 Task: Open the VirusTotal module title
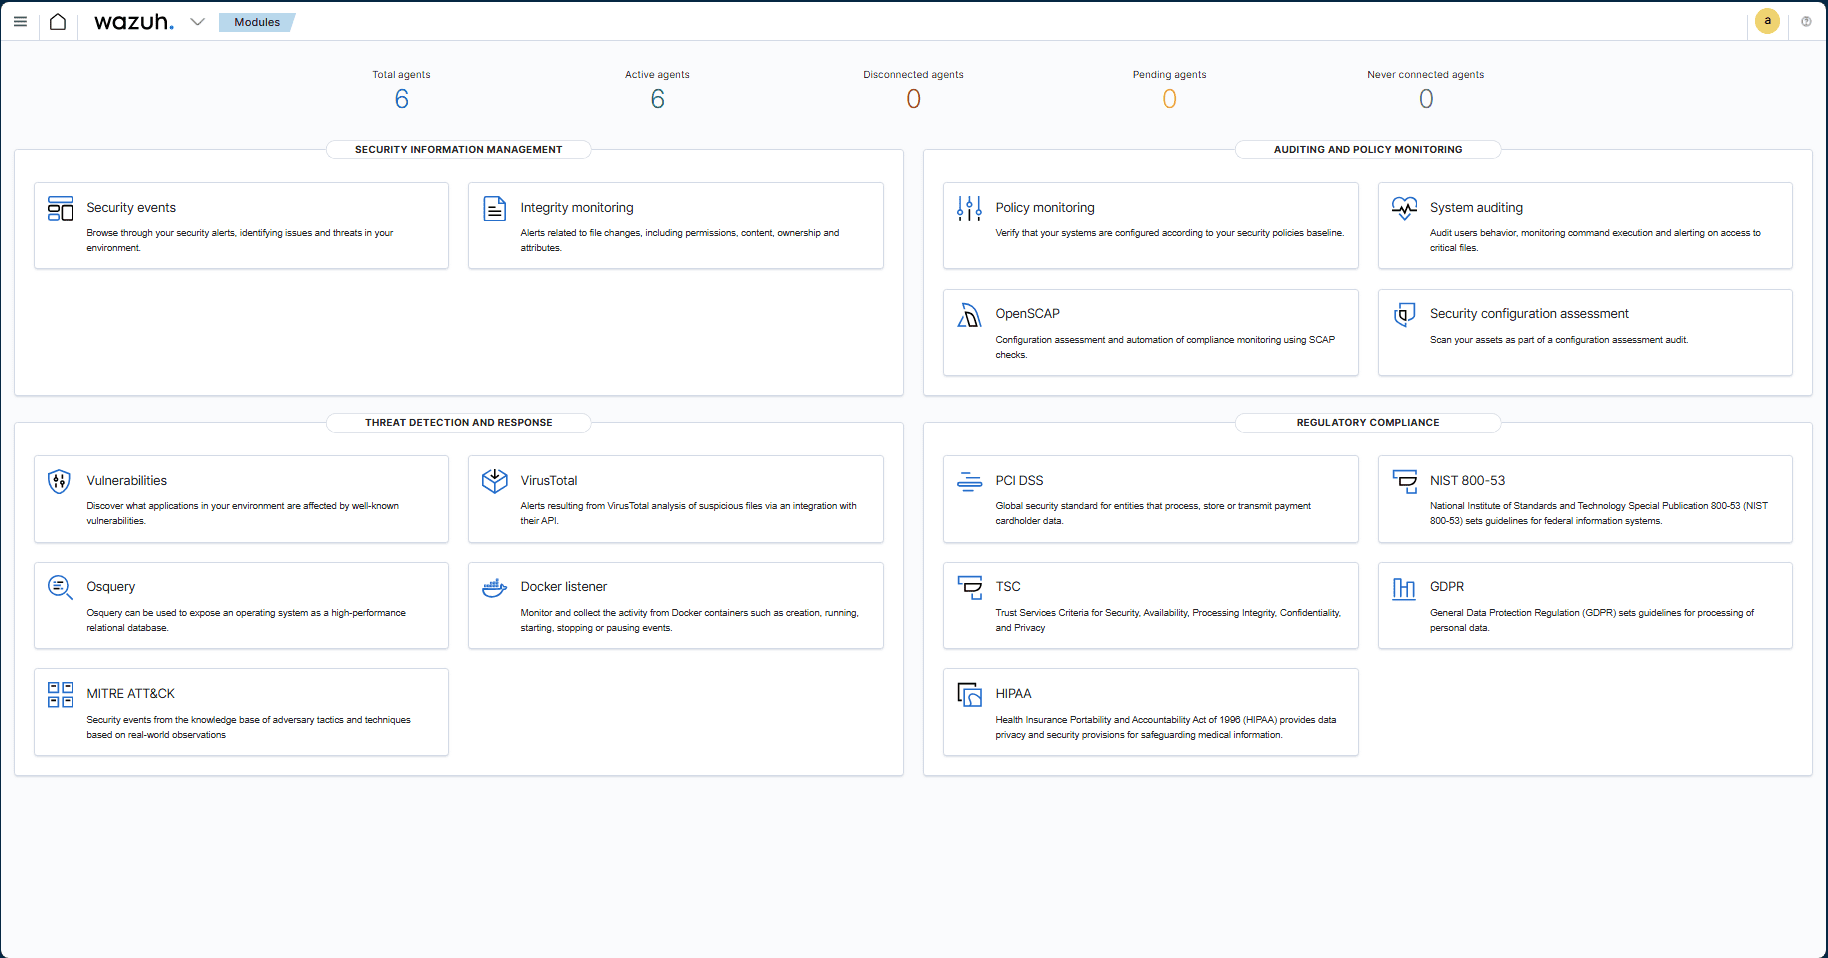click(548, 481)
